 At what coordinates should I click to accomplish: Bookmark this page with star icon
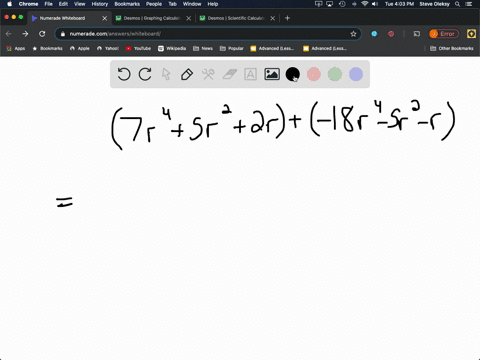click(353, 34)
